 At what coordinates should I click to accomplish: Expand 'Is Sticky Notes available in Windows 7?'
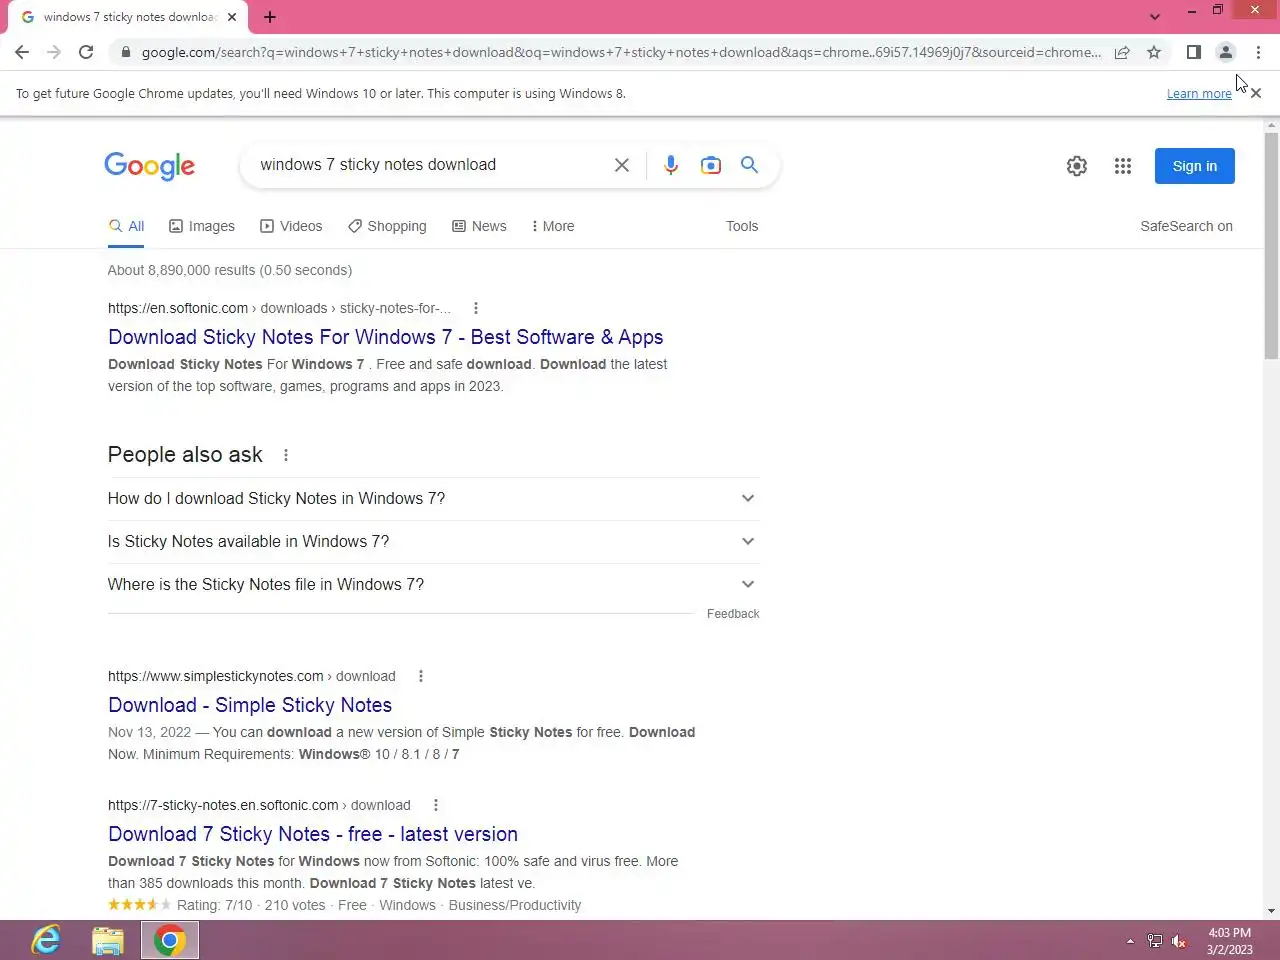click(433, 541)
